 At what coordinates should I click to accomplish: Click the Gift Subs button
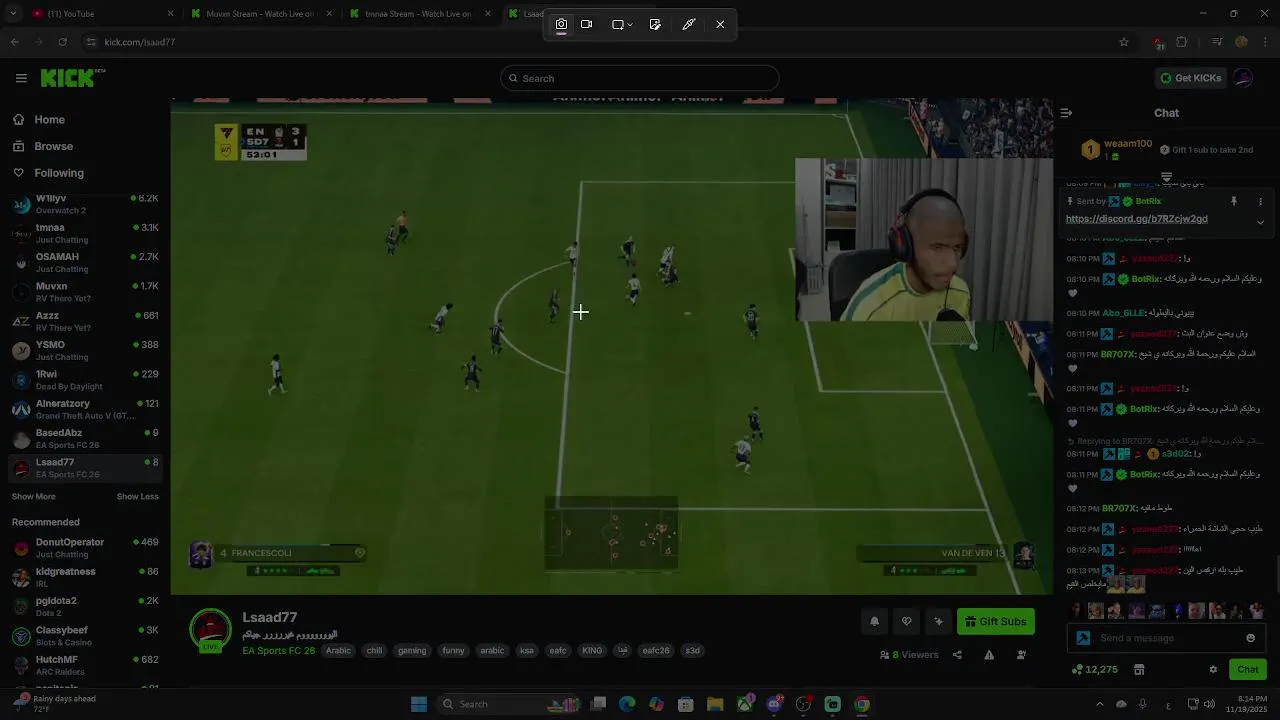click(x=996, y=622)
